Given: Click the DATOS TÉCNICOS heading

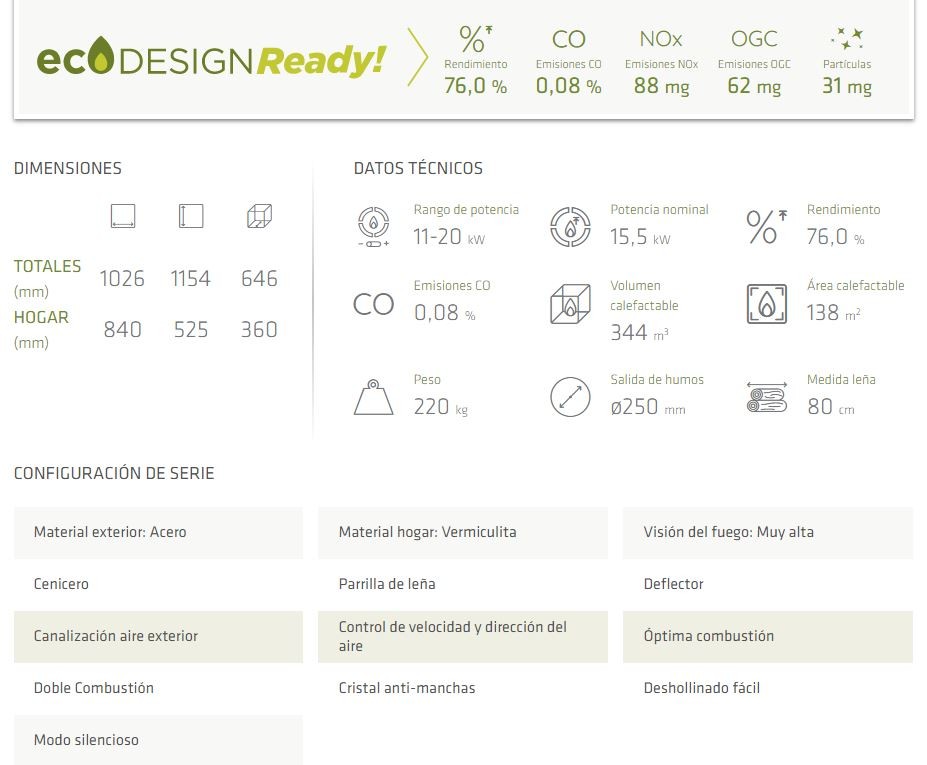Looking at the screenshot, I should click(x=418, y=168).
